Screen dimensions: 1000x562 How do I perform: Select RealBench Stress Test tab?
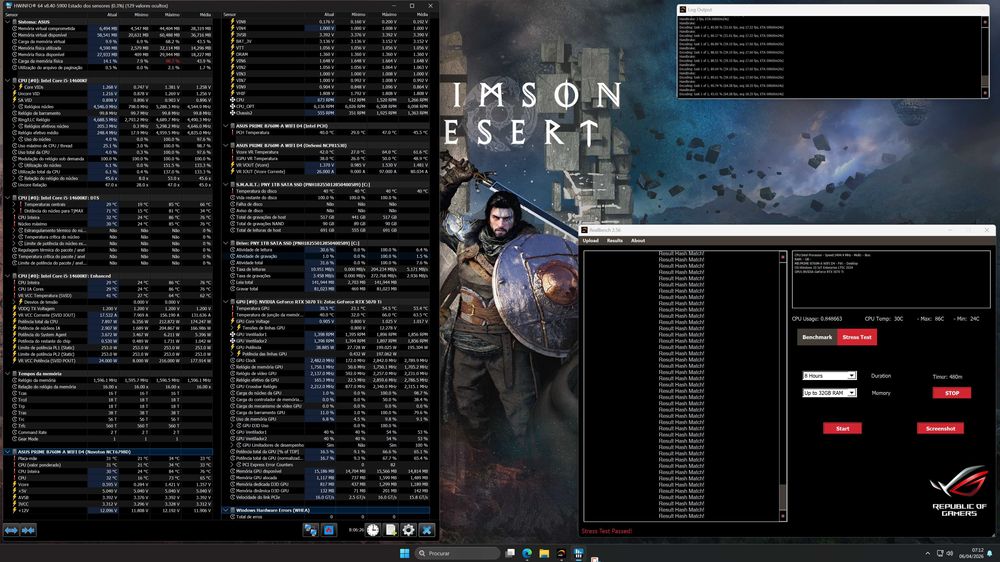click(x=857, y=337)
